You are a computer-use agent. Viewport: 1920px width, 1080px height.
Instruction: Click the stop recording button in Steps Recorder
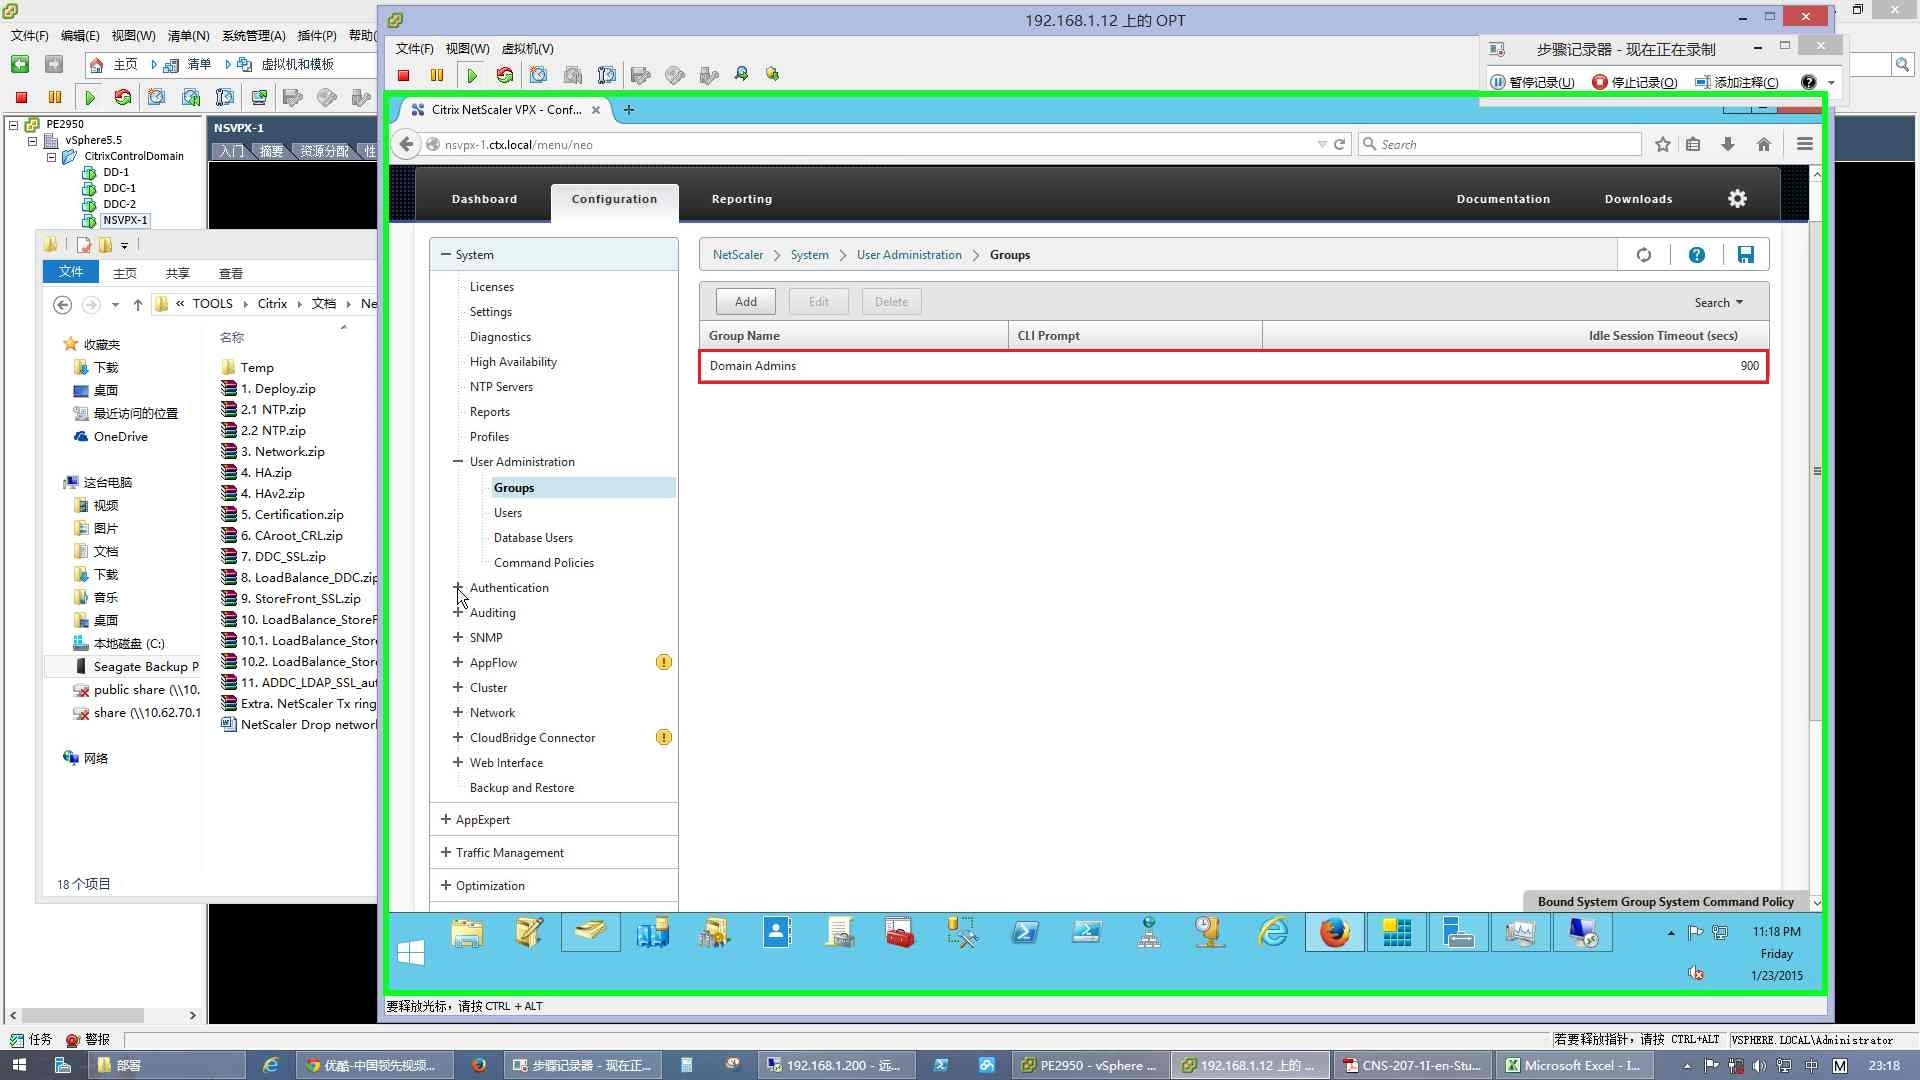(1635, 82)
